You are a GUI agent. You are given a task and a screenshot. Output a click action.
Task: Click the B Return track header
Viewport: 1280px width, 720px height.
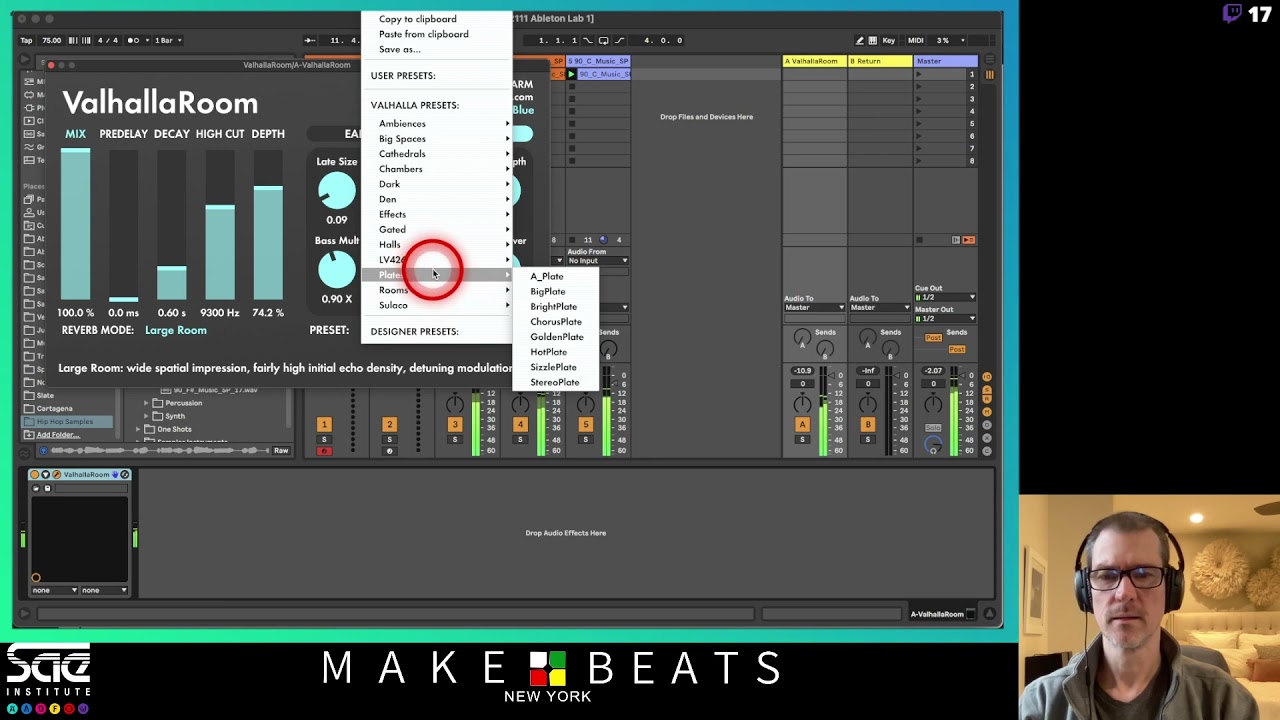[x=880, y=61]
